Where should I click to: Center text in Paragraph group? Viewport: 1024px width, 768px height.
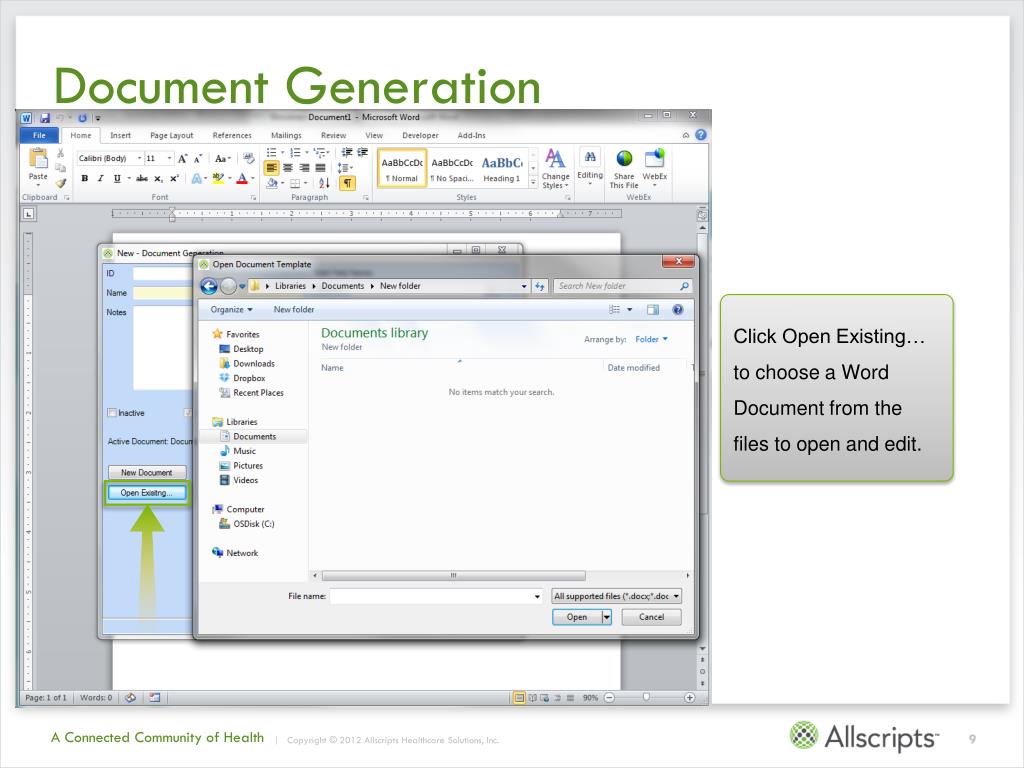[x=287, y=168]
